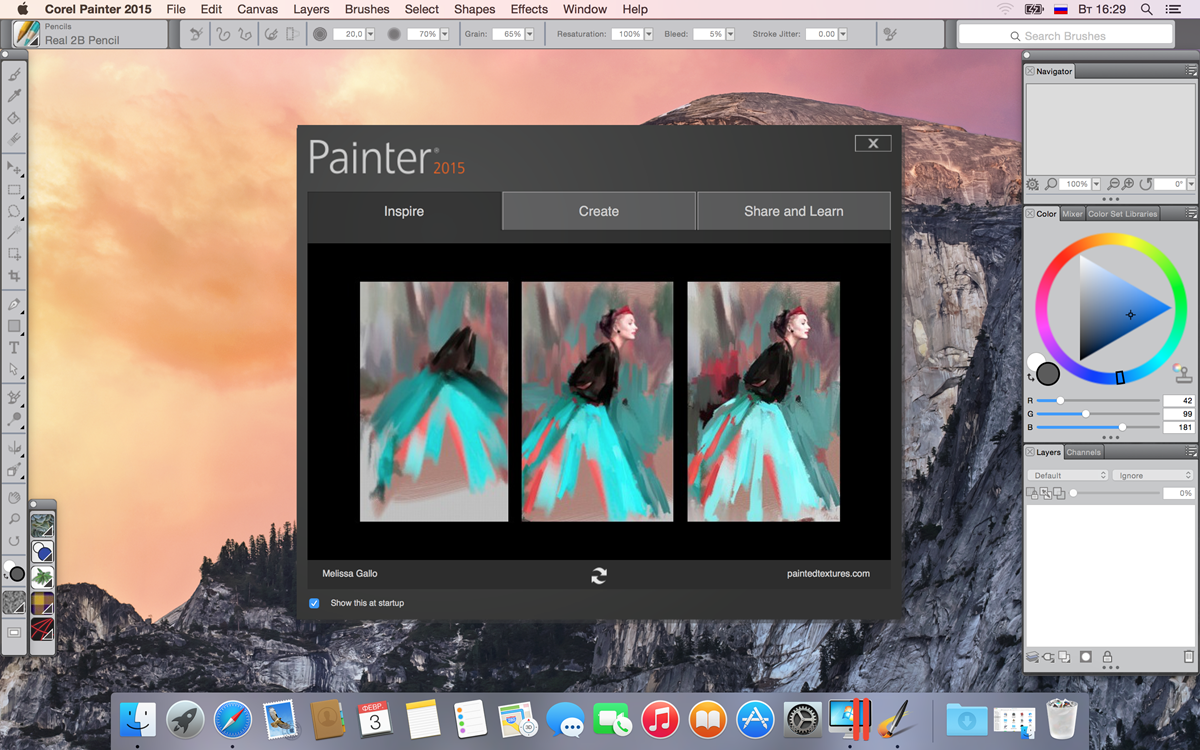Open the Gradient selector in the media bar

pos(42,551)
